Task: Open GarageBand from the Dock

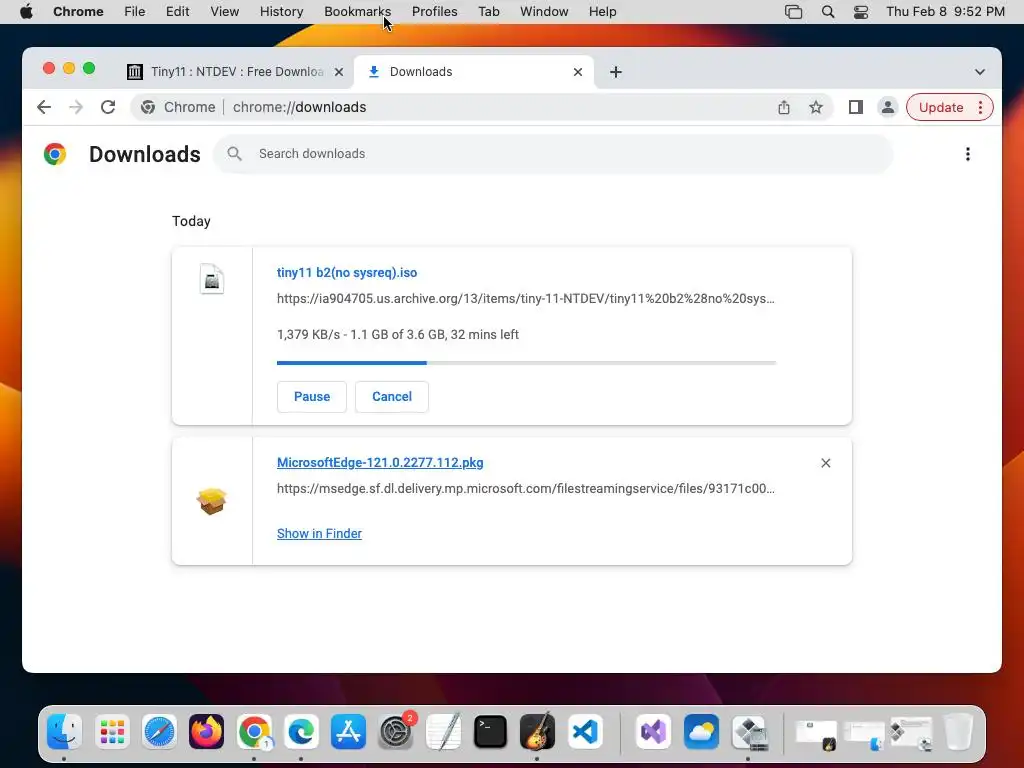Action: click(x=537, y=731)
